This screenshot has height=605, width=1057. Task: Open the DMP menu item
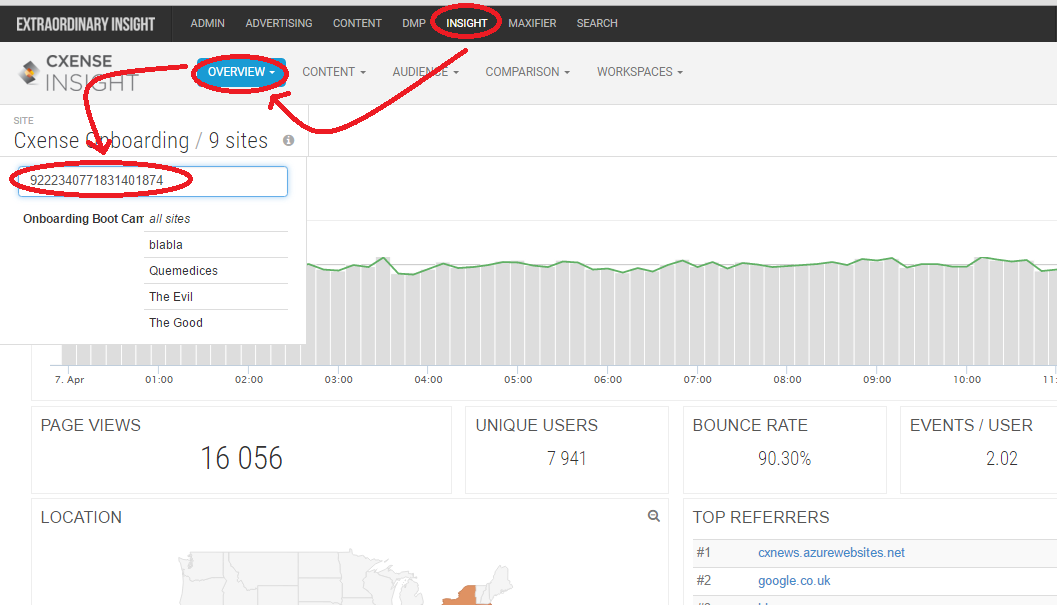(x=414, y=23)
